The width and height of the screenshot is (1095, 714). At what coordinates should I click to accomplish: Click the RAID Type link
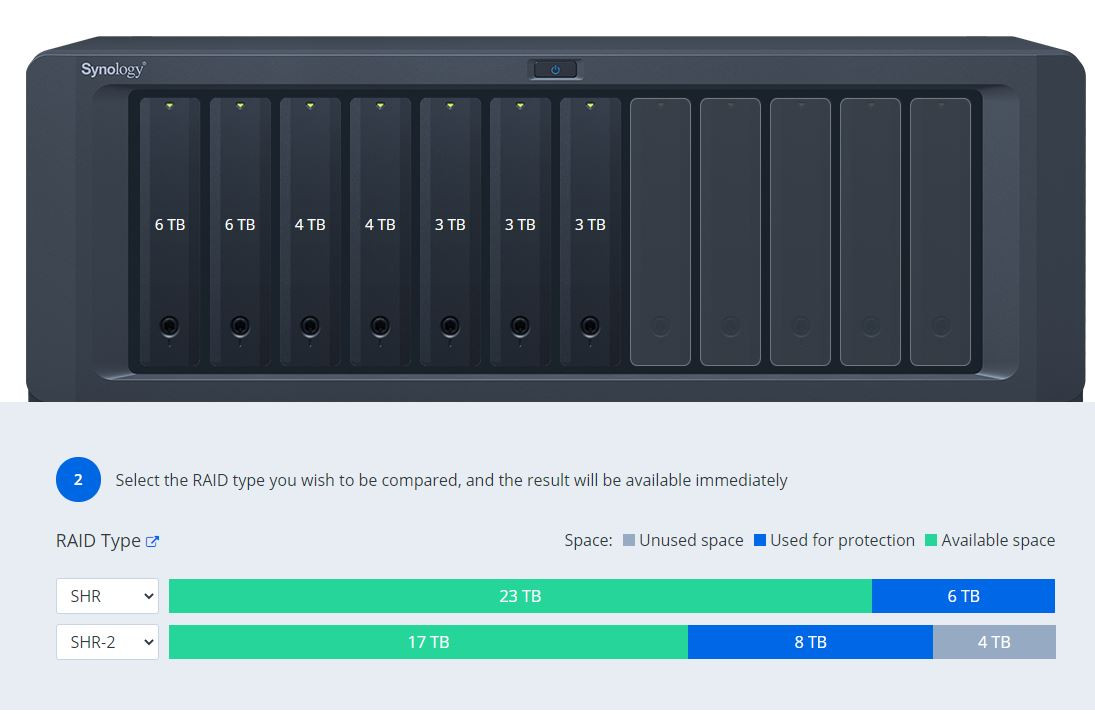coord(97,541)
